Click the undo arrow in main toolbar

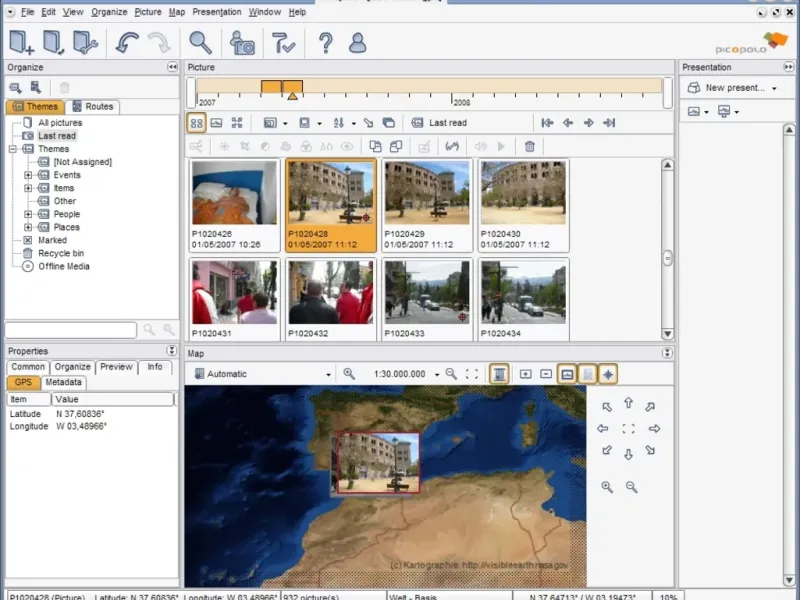(x=127, y=42)
